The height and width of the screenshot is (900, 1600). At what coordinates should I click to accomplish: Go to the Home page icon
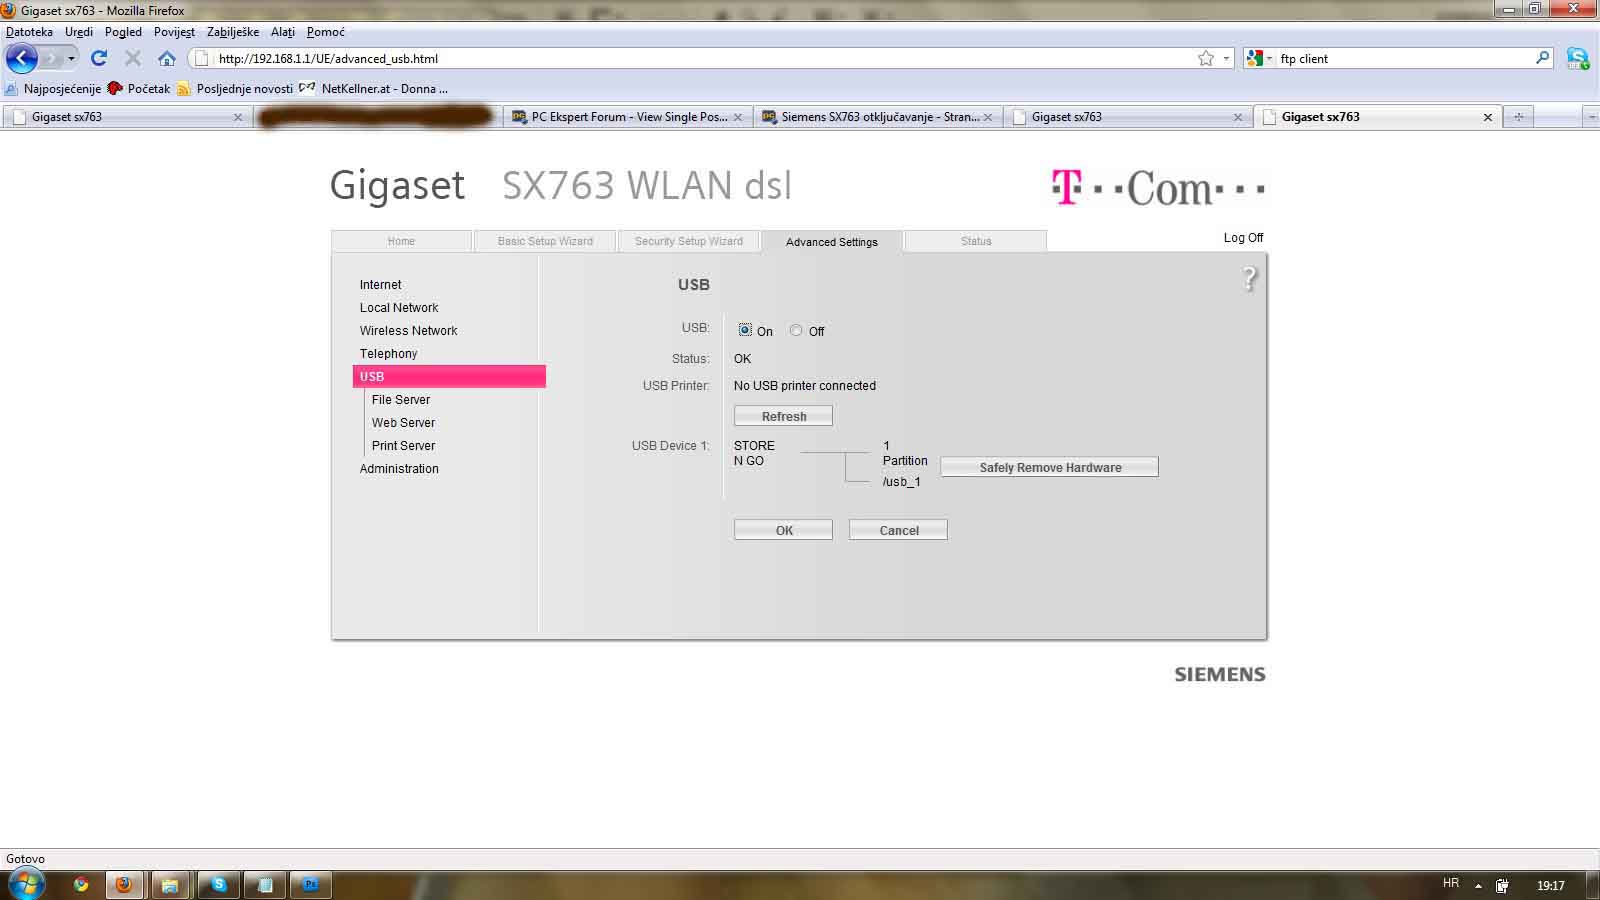pos(167,58)
